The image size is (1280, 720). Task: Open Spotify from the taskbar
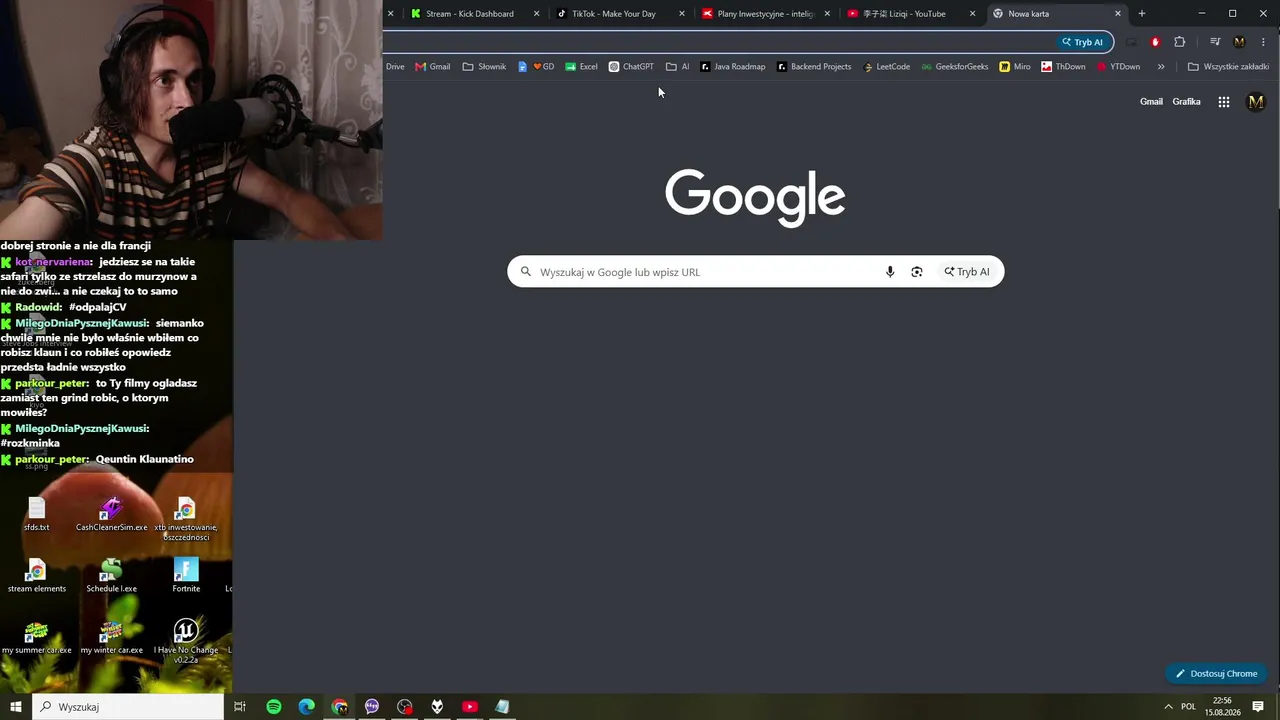[274, 707]
